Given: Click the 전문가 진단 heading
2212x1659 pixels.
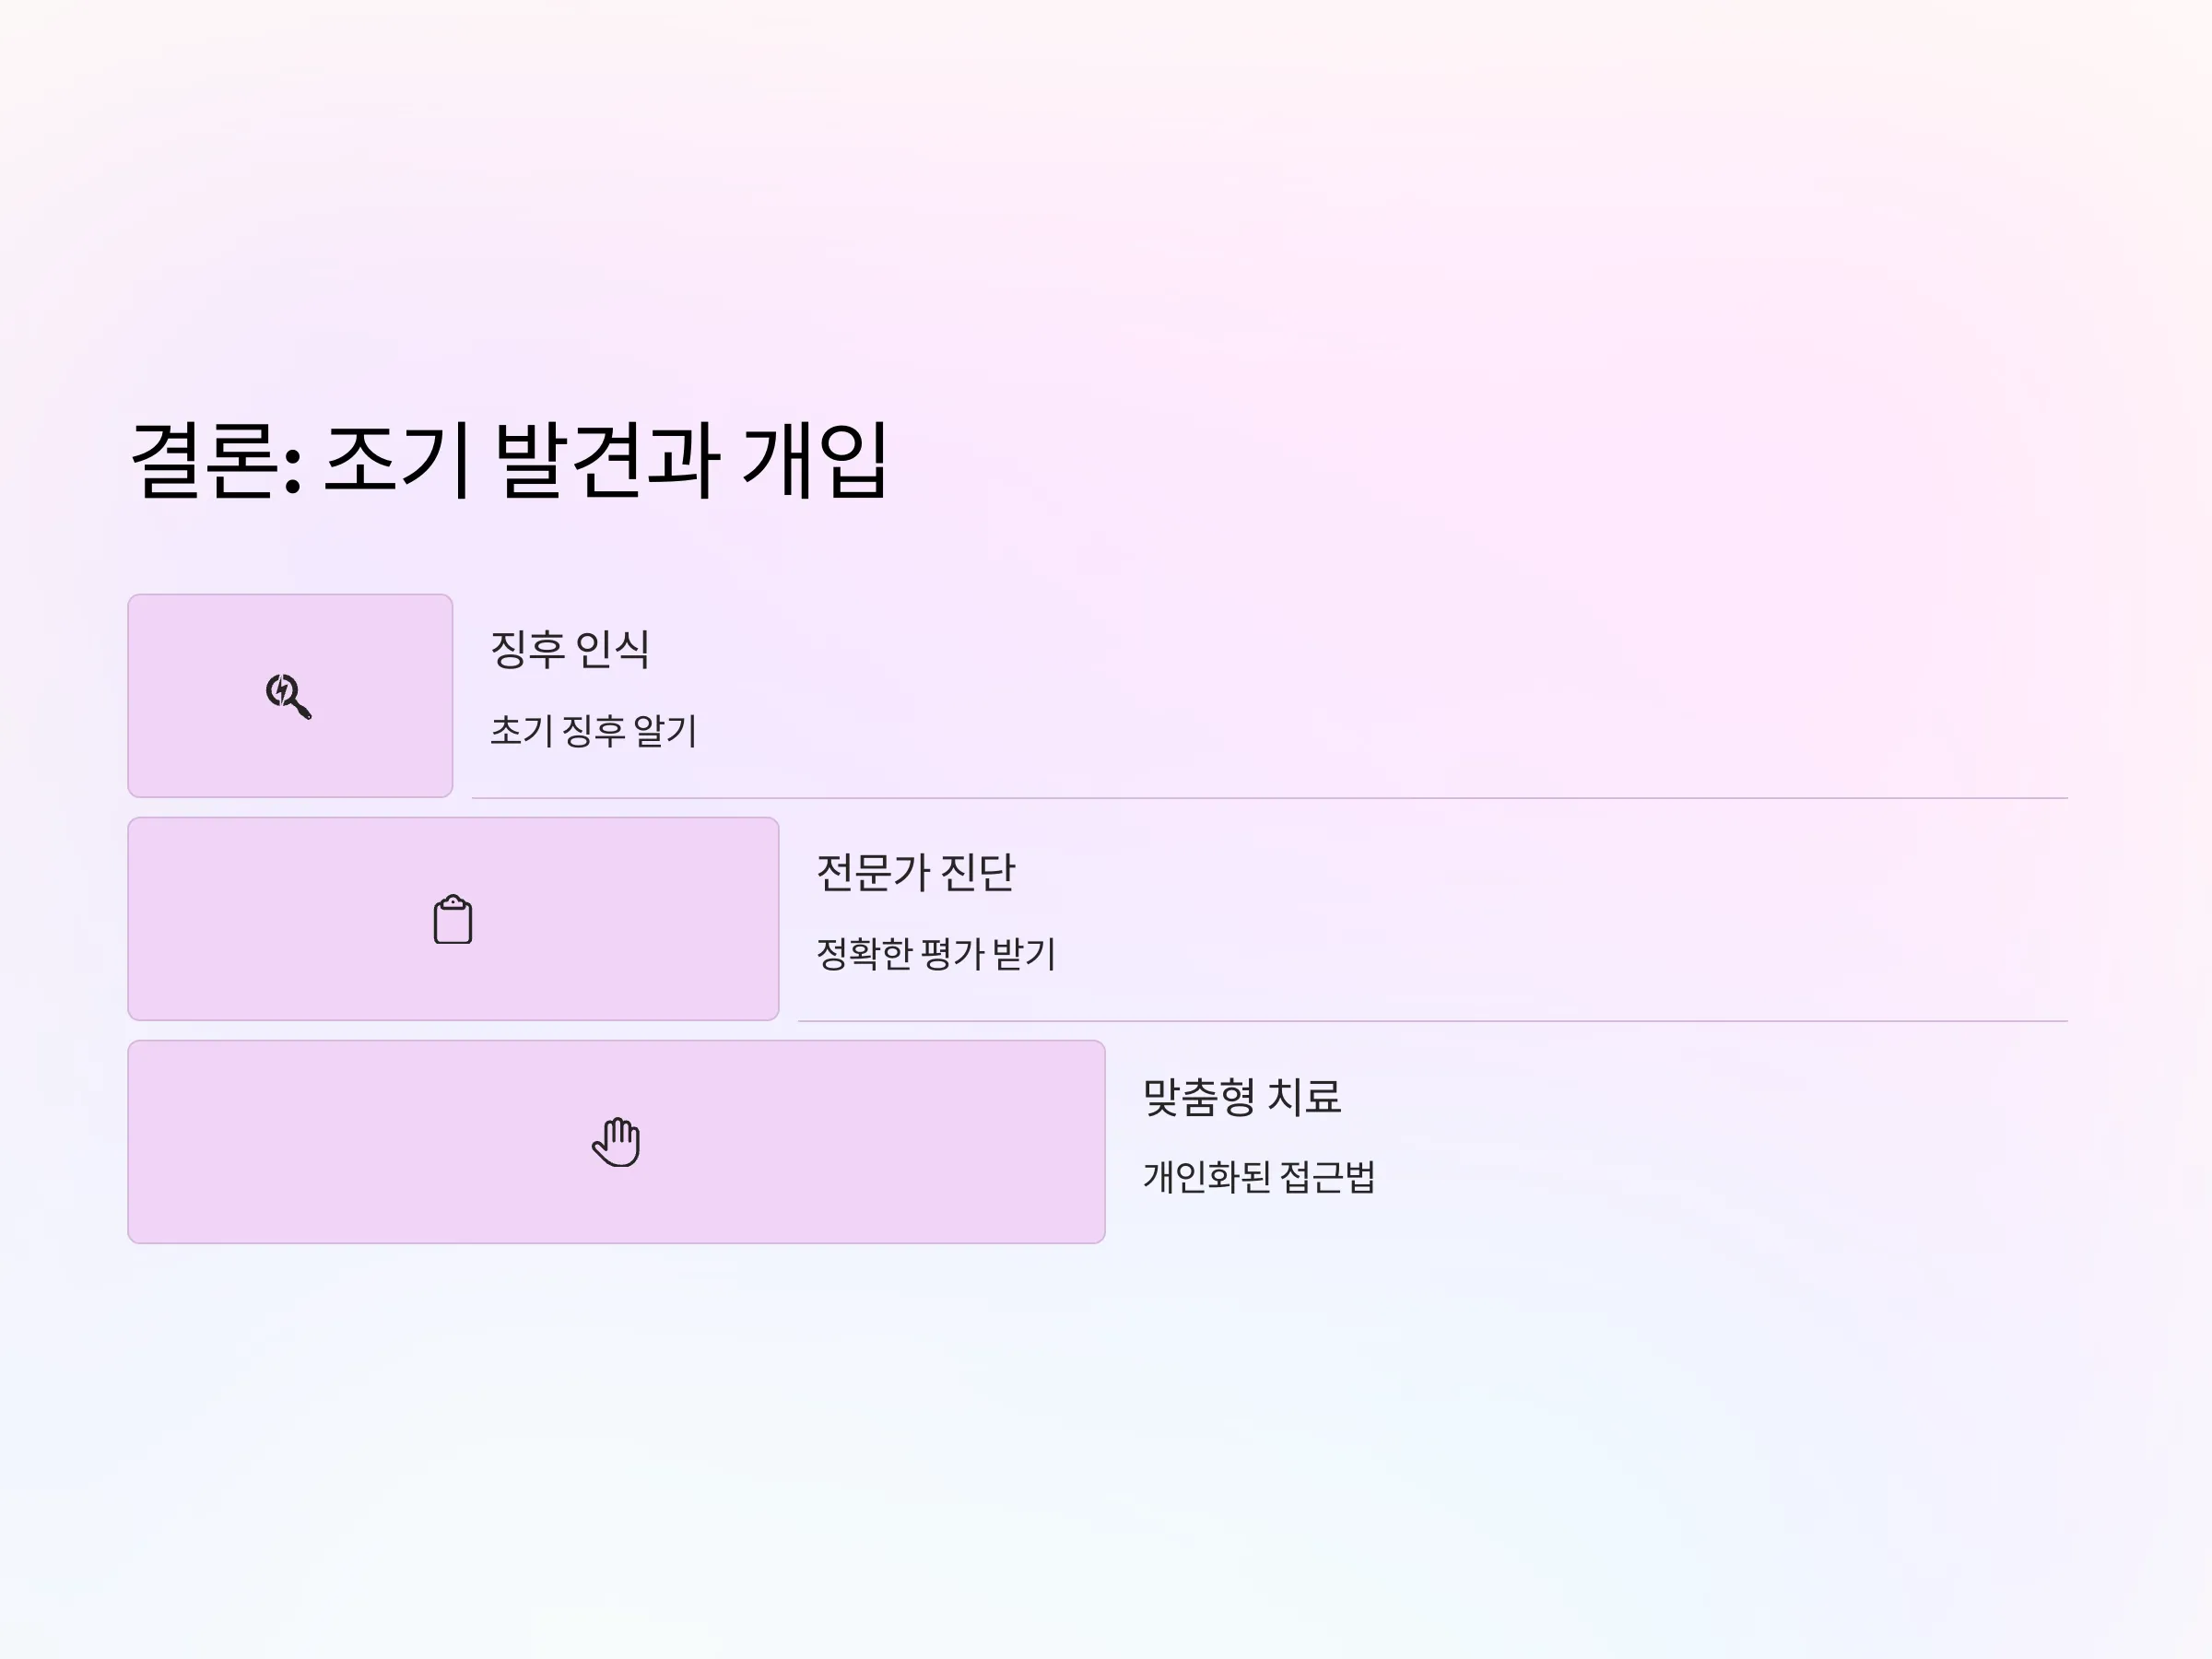Looking at the screenshot, I should tap(916, 872).
